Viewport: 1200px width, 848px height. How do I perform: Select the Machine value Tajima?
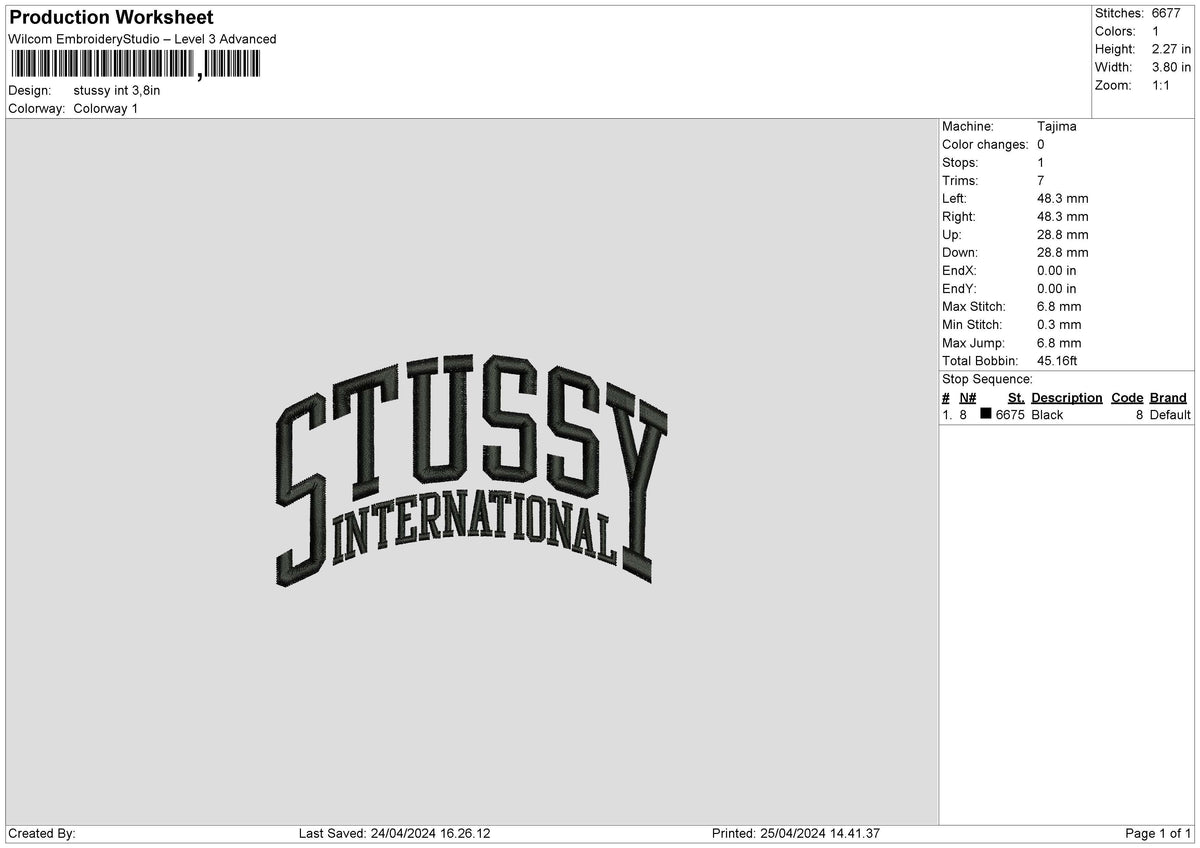[1057, 127]
